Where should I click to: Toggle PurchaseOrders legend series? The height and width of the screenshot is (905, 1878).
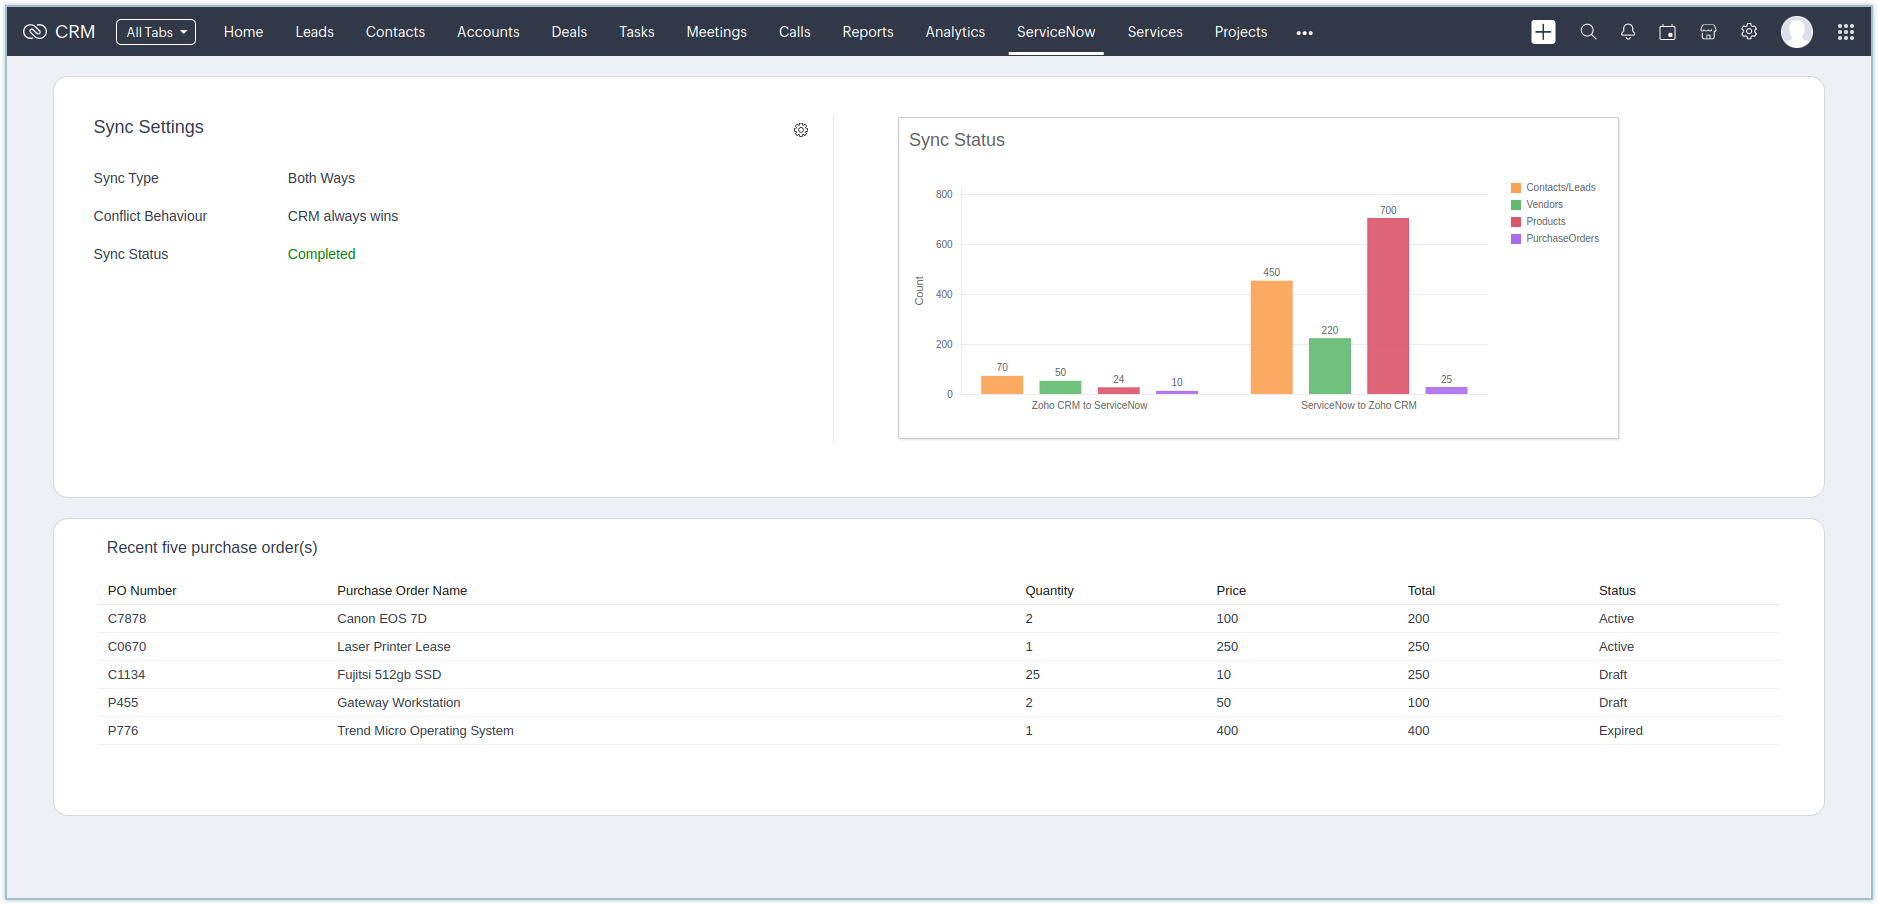(1562, 239)
